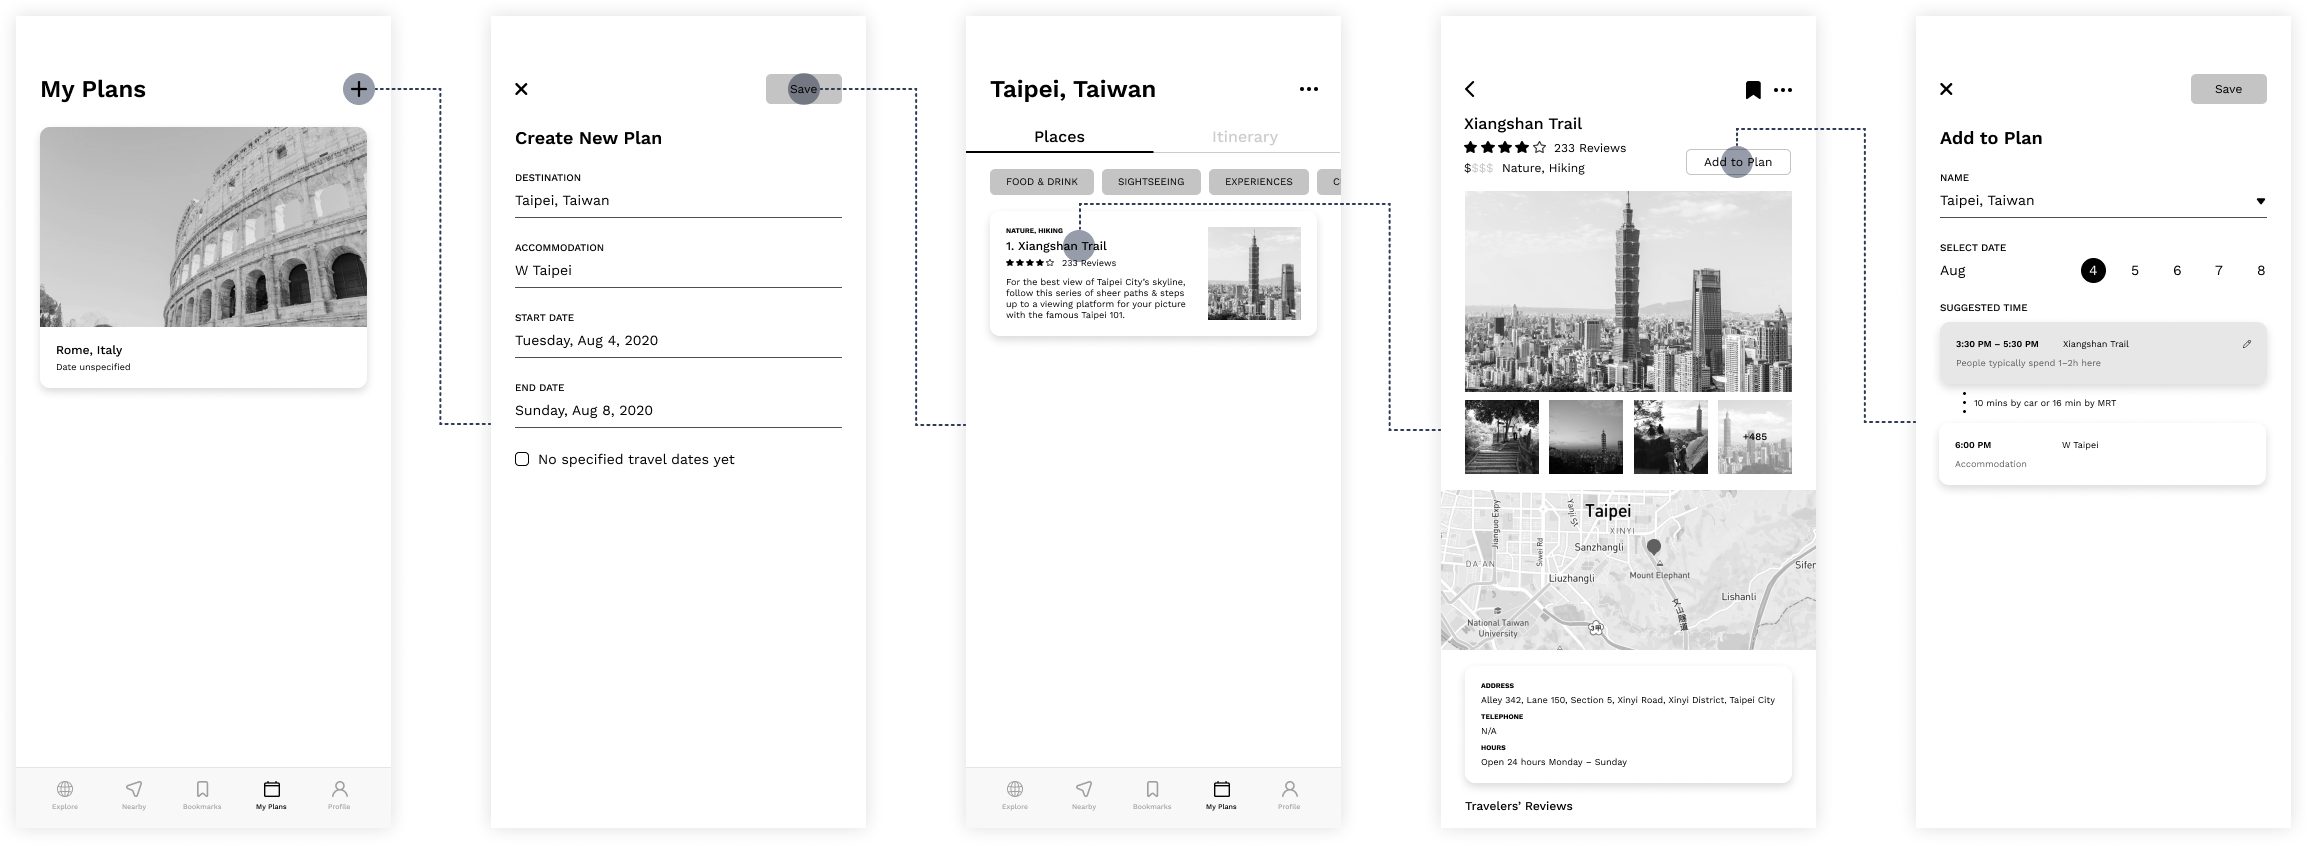2307x844 pixels.
Task: Open Nearby in the nav bar below Rome plan
Action: coord(134,794)
